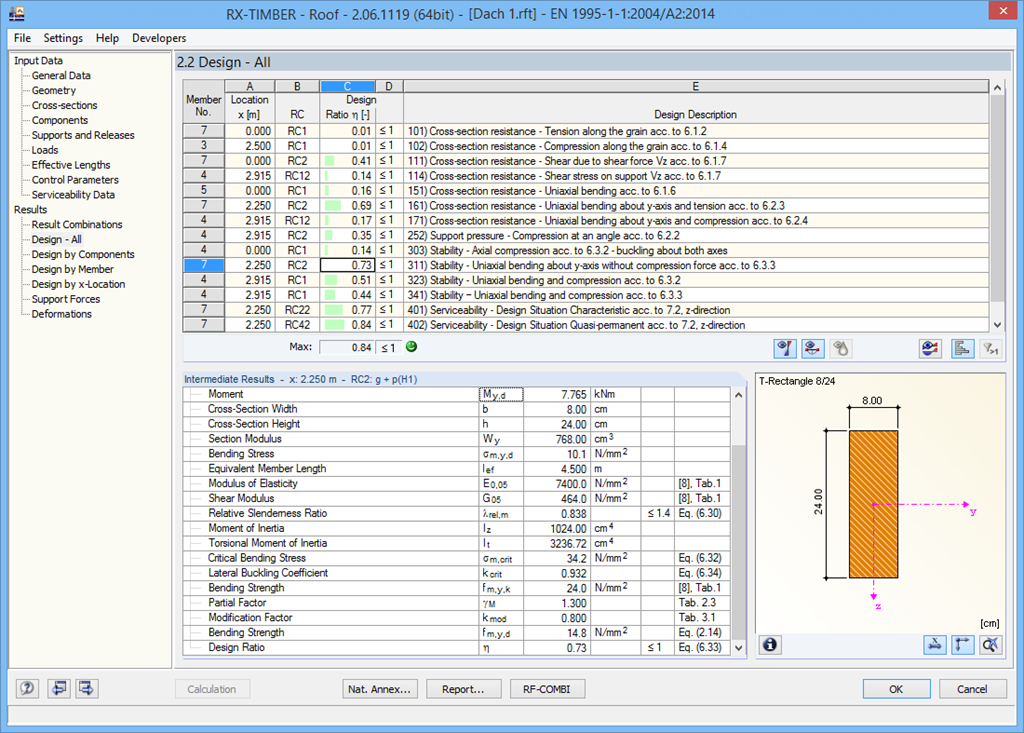Show the result diagrams bar-chart icon
1024x733 pixels.
961,348
